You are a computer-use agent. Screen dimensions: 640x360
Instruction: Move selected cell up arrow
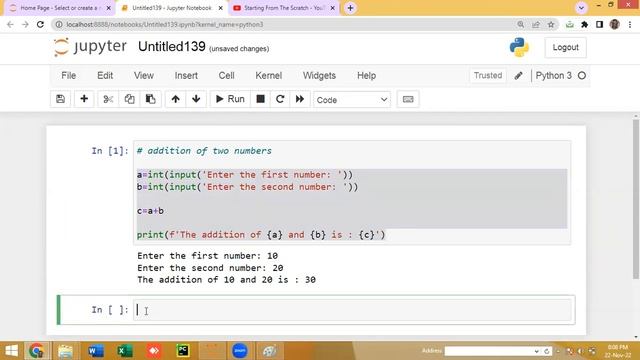[176, 99]
